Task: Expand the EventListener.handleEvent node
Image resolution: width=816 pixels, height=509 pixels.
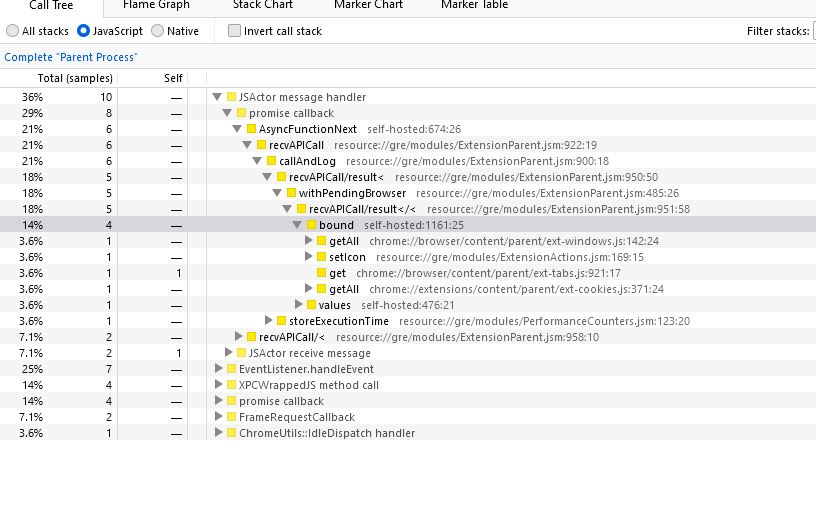Action: click(x=219, y=369)
